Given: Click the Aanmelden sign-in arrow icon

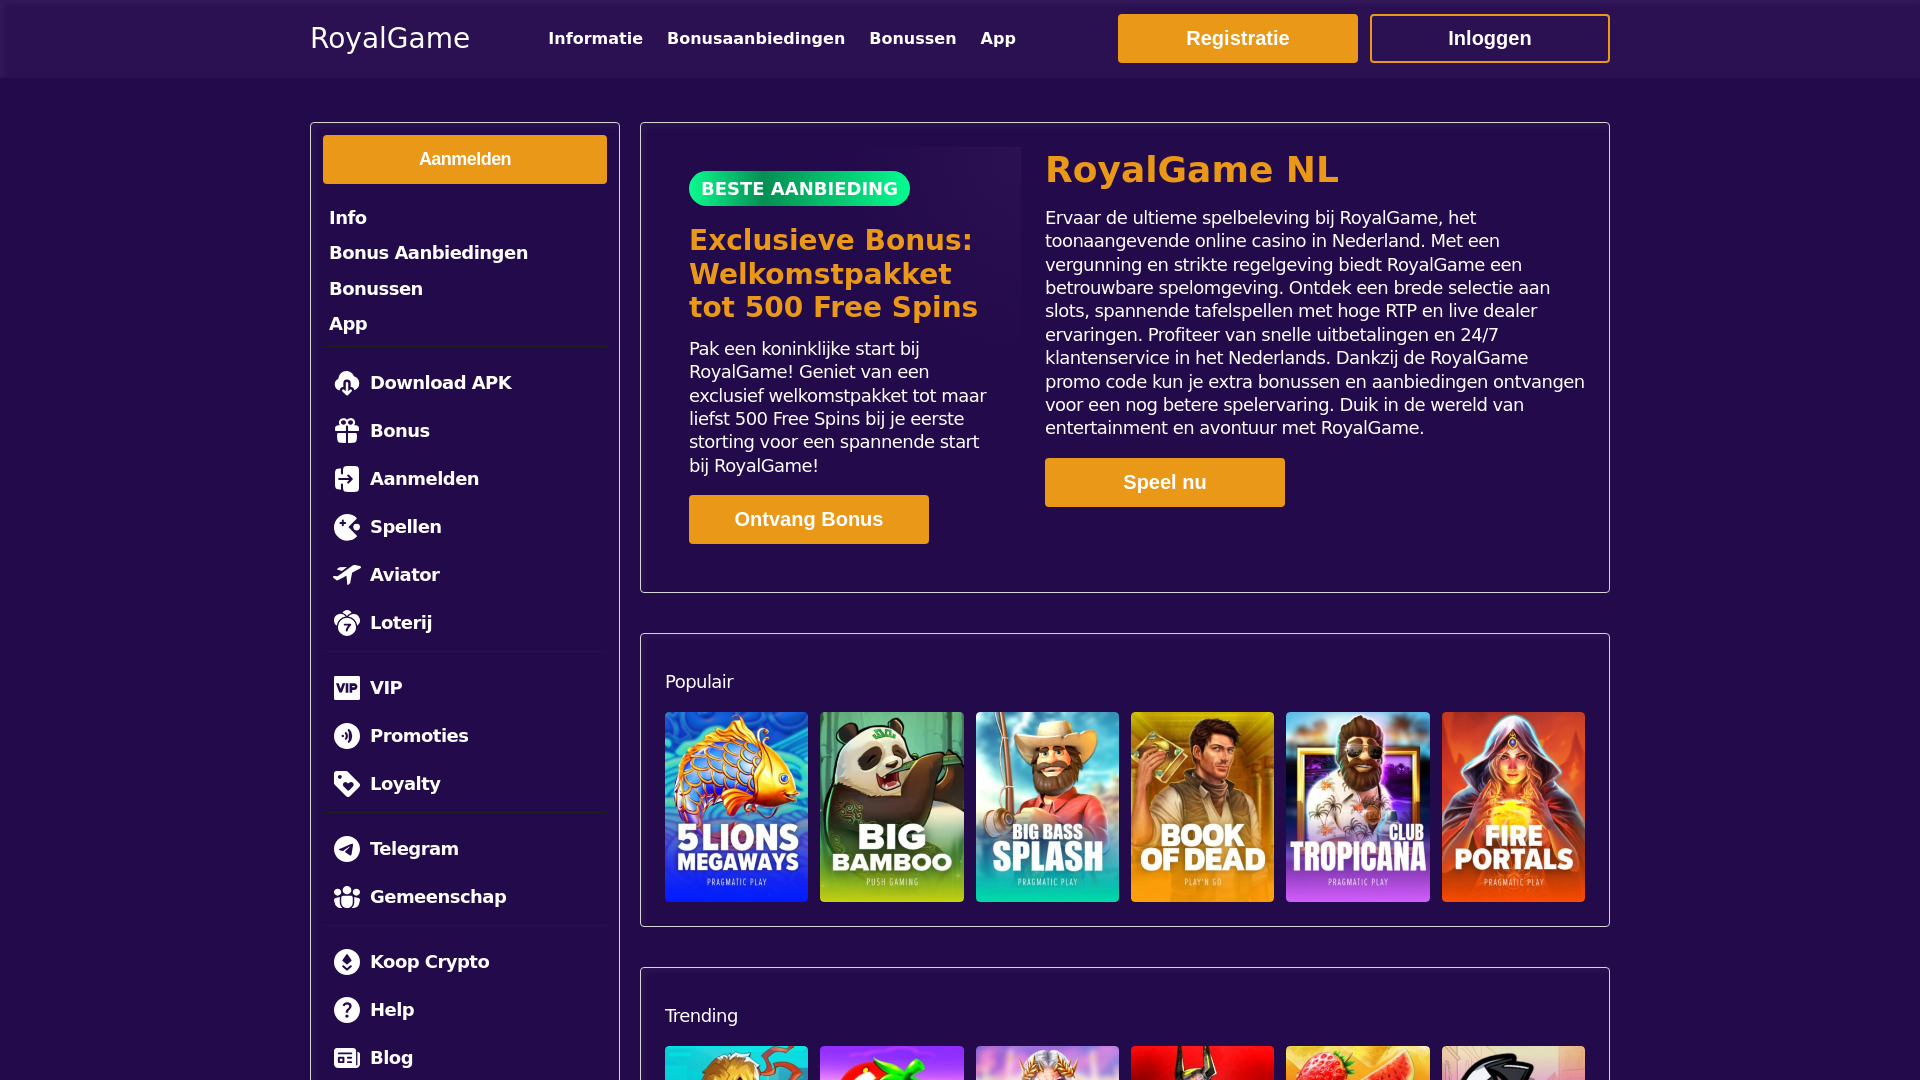Looking at the screenshot, I should tap(347, 479).
